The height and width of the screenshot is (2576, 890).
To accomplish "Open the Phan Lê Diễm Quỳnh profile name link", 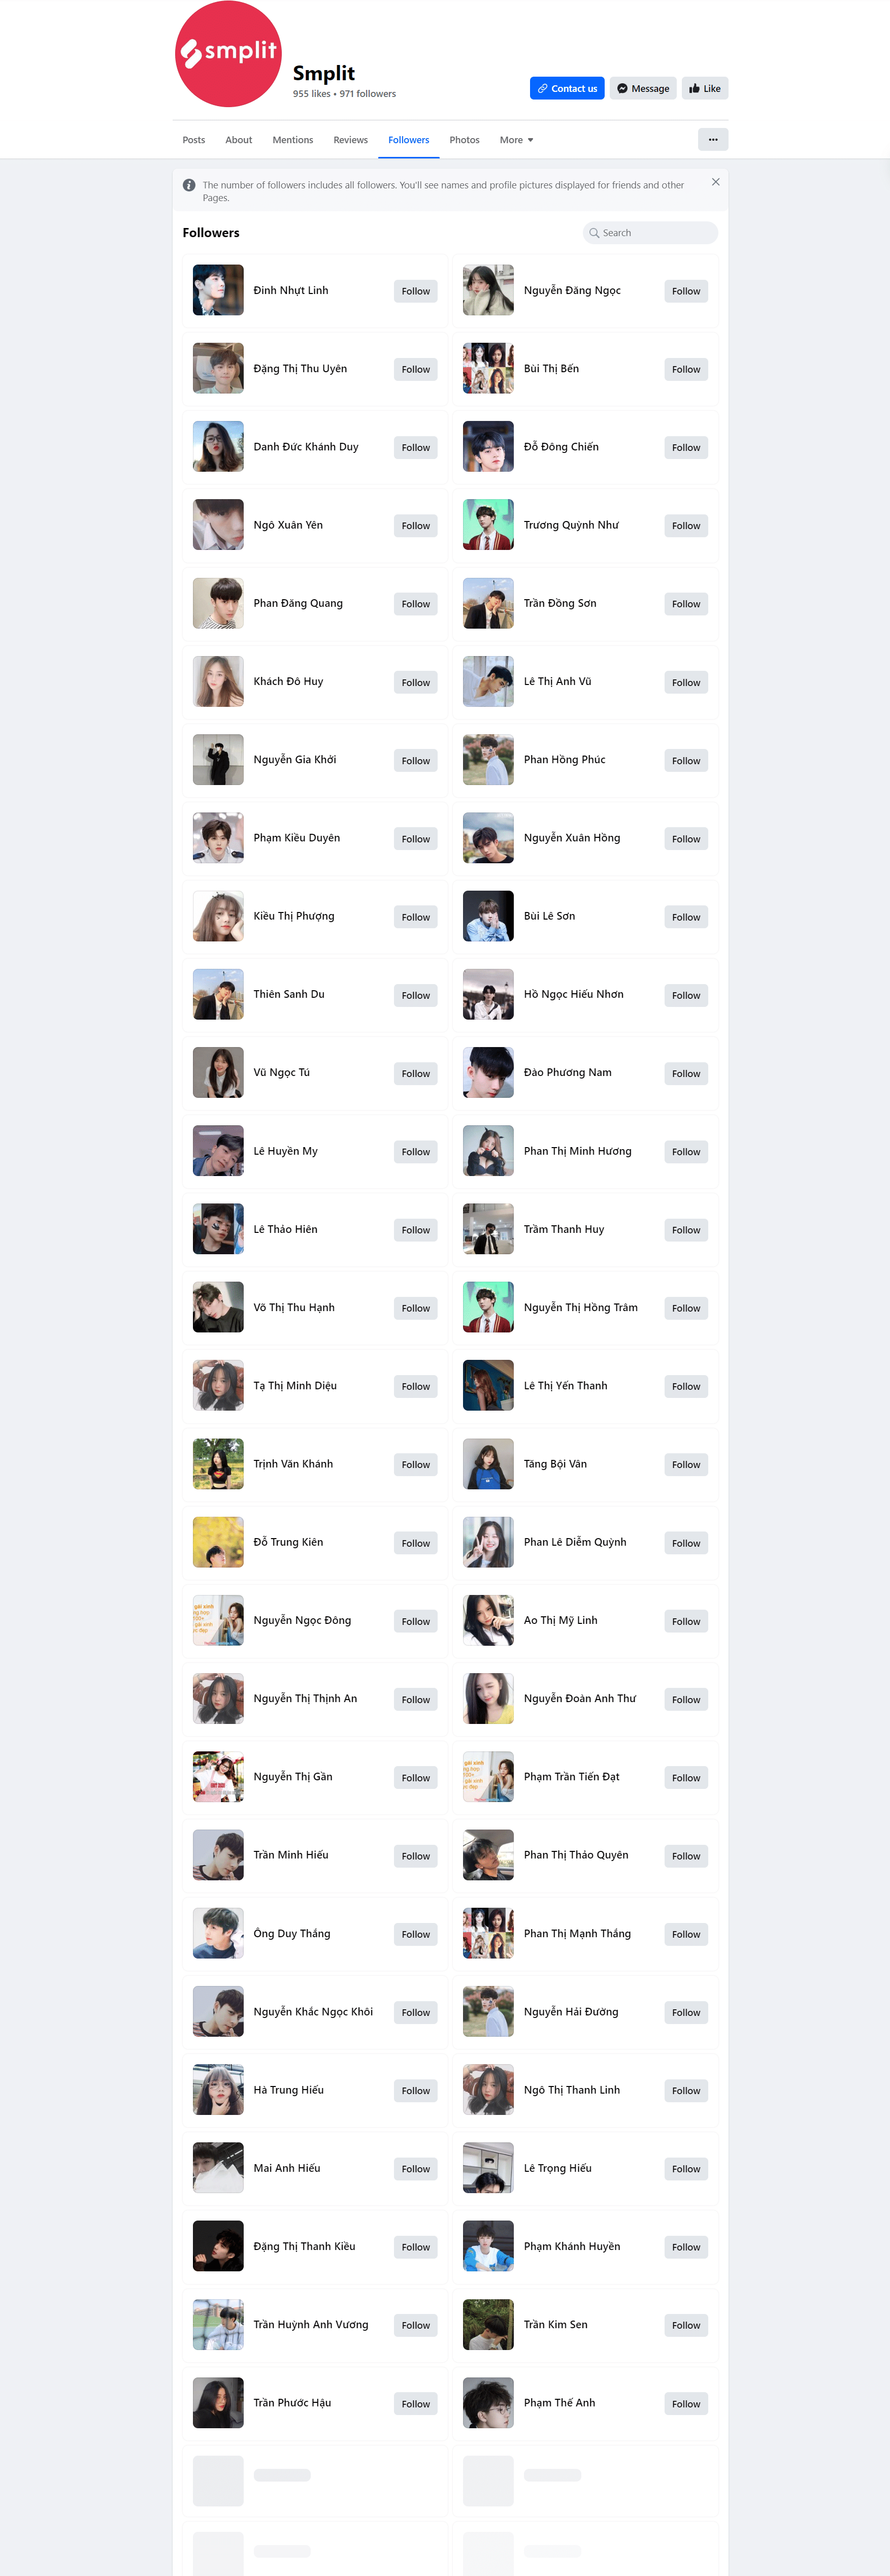I will point(575,1542).
